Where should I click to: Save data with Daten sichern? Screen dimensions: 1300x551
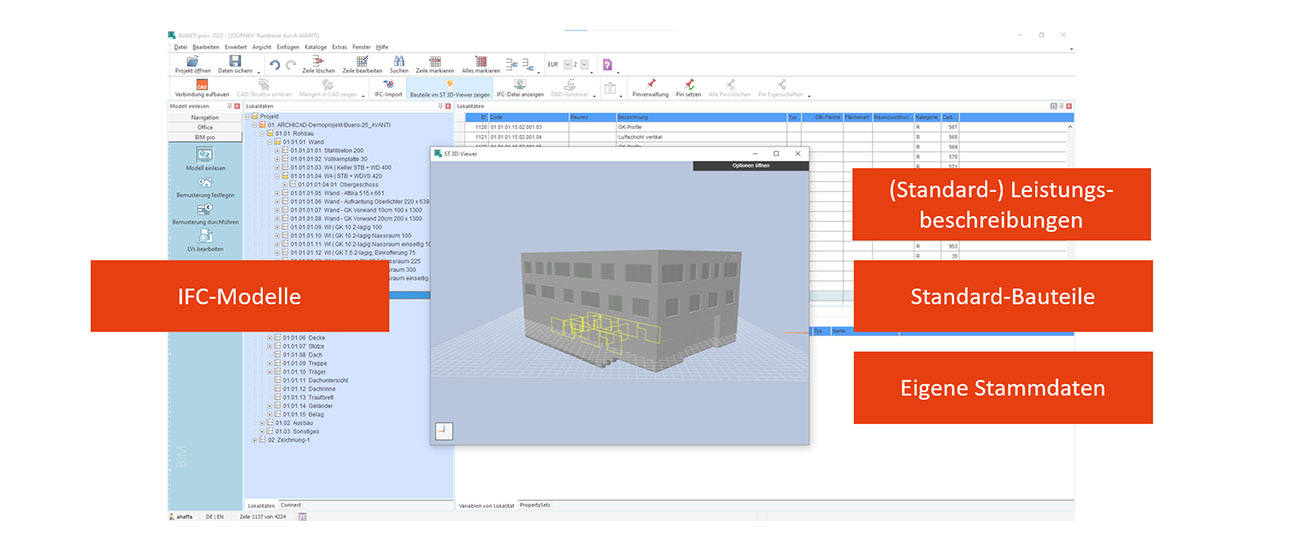(235, 65)
